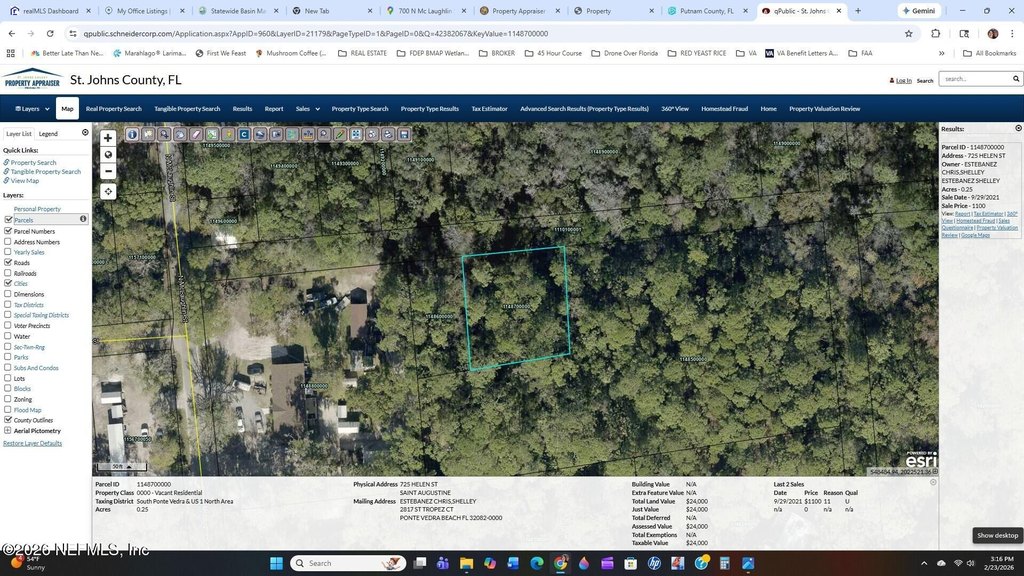Click the Log In link
Image resolution: width=1024 pixels, height=576 pixels.
click(903, 80)
